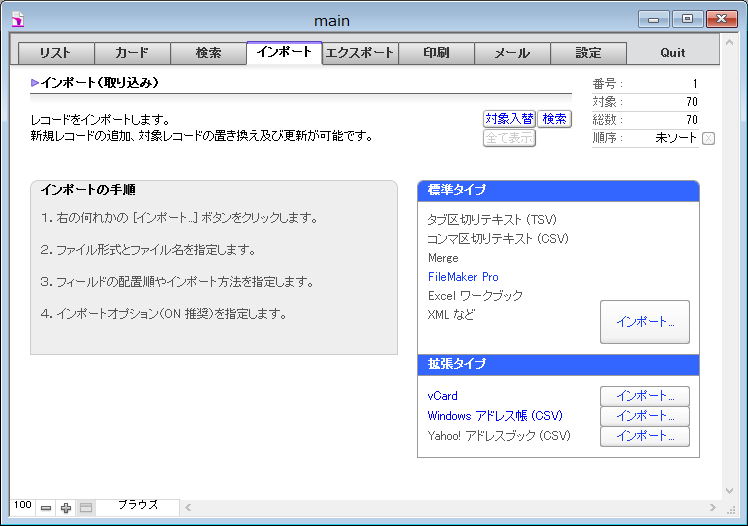Switch to the メール tab
Image resolution: width=748 pixels, height=526 pixels.
[513, 54]
